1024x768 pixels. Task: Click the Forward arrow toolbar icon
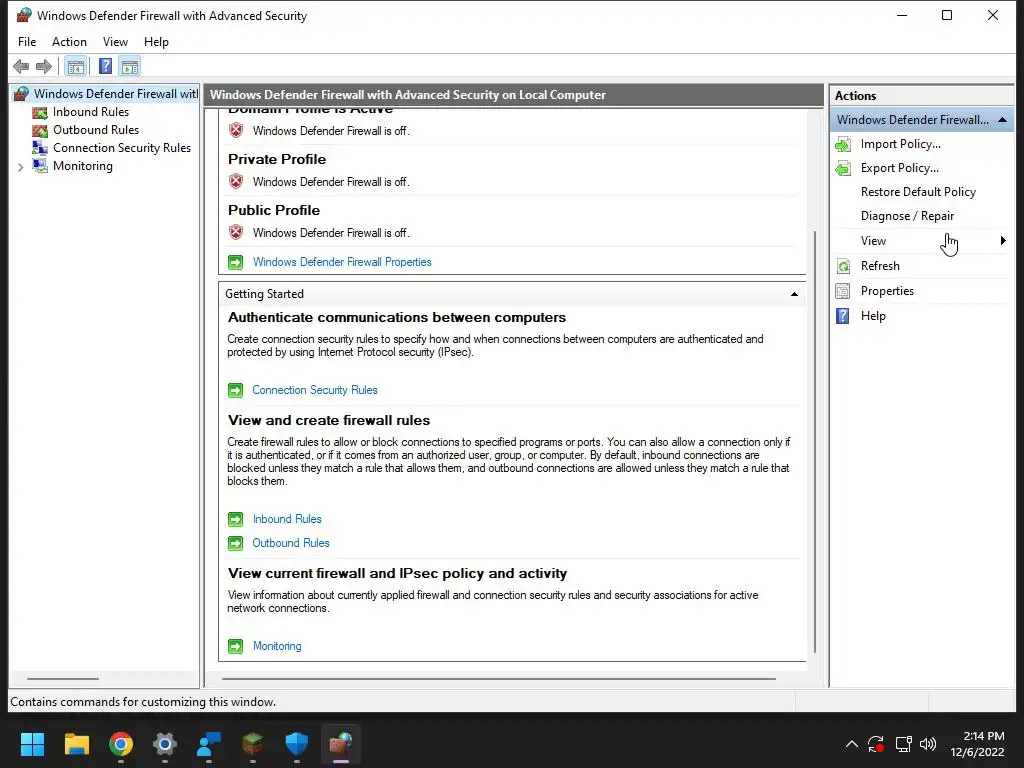point(44,66)
